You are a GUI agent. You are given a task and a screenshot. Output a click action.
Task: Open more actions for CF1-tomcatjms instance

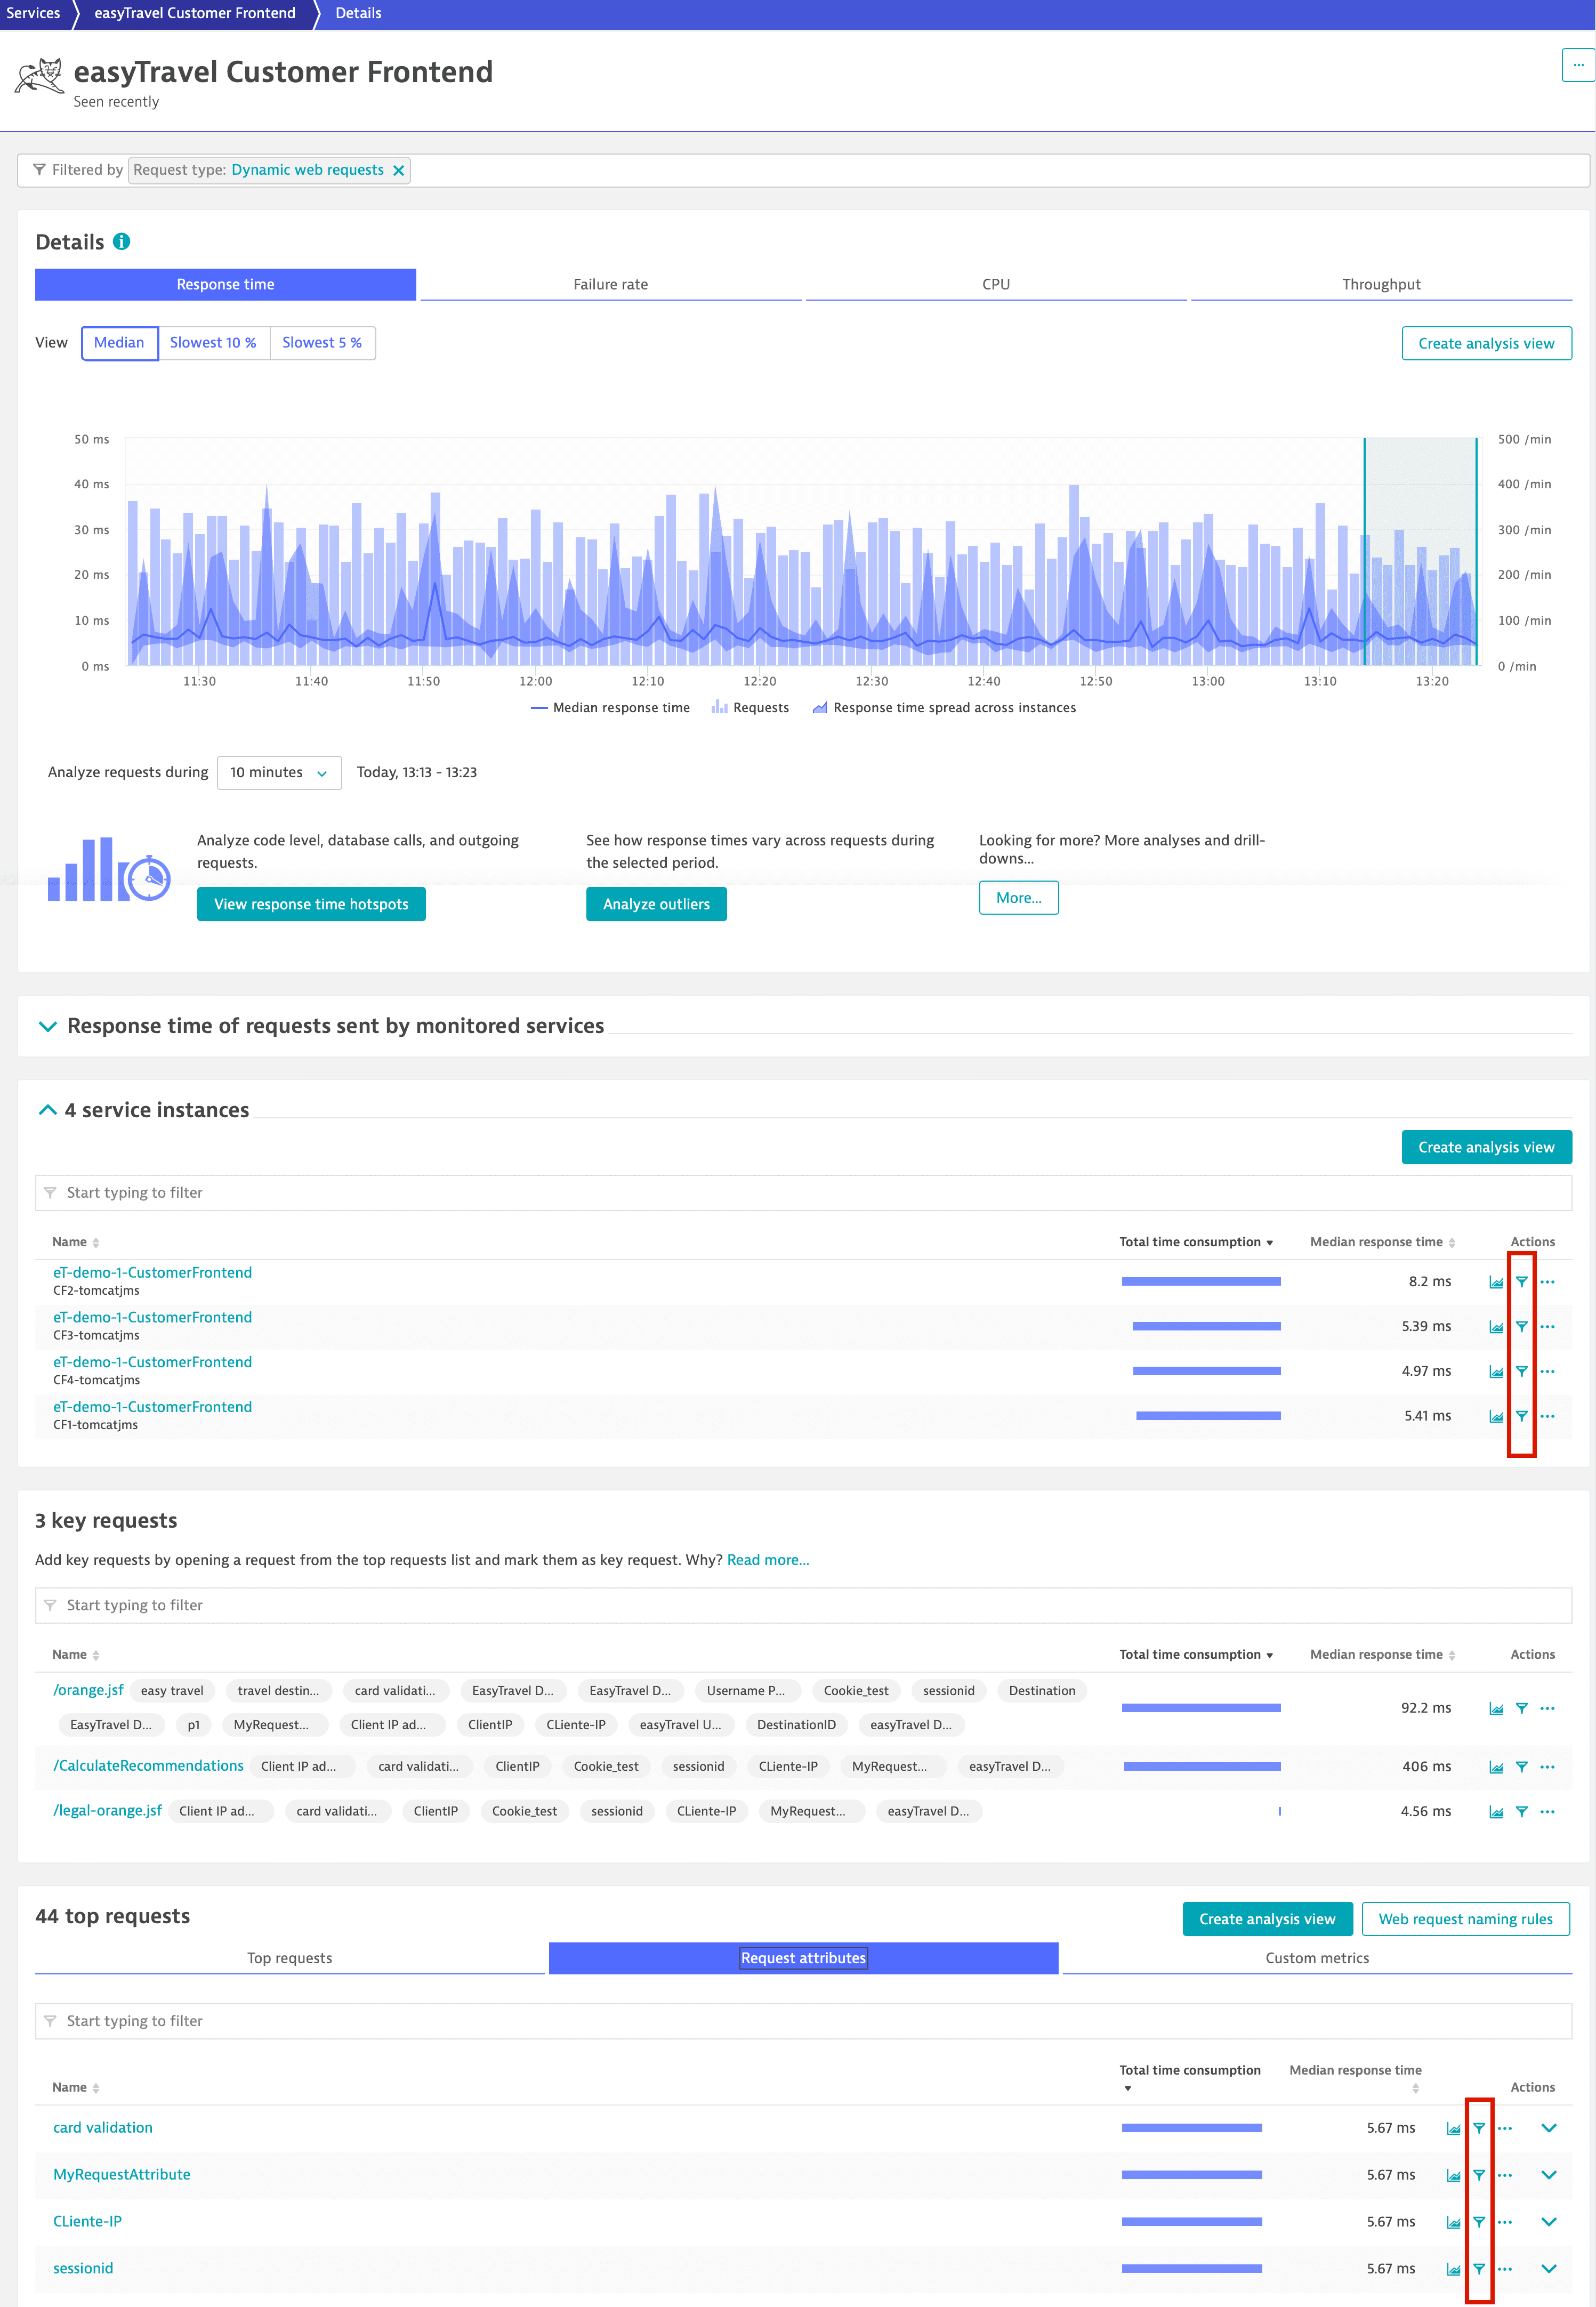click(1547, 1416)
